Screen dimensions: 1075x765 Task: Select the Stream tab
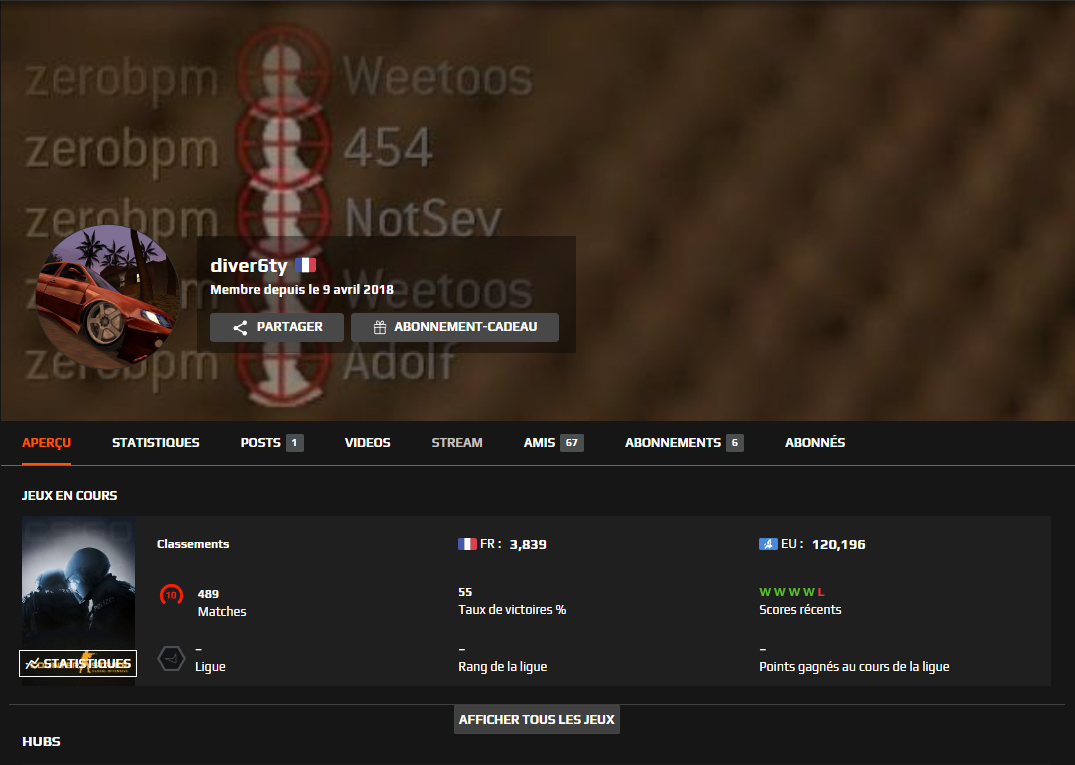point(457,443)
